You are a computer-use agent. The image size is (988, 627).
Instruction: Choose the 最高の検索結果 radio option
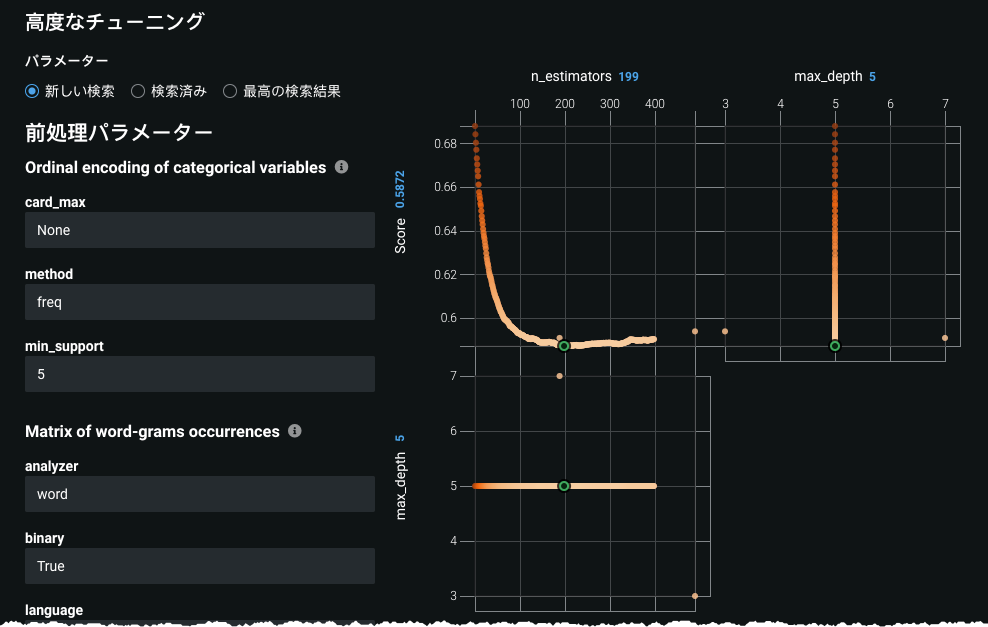230,91
